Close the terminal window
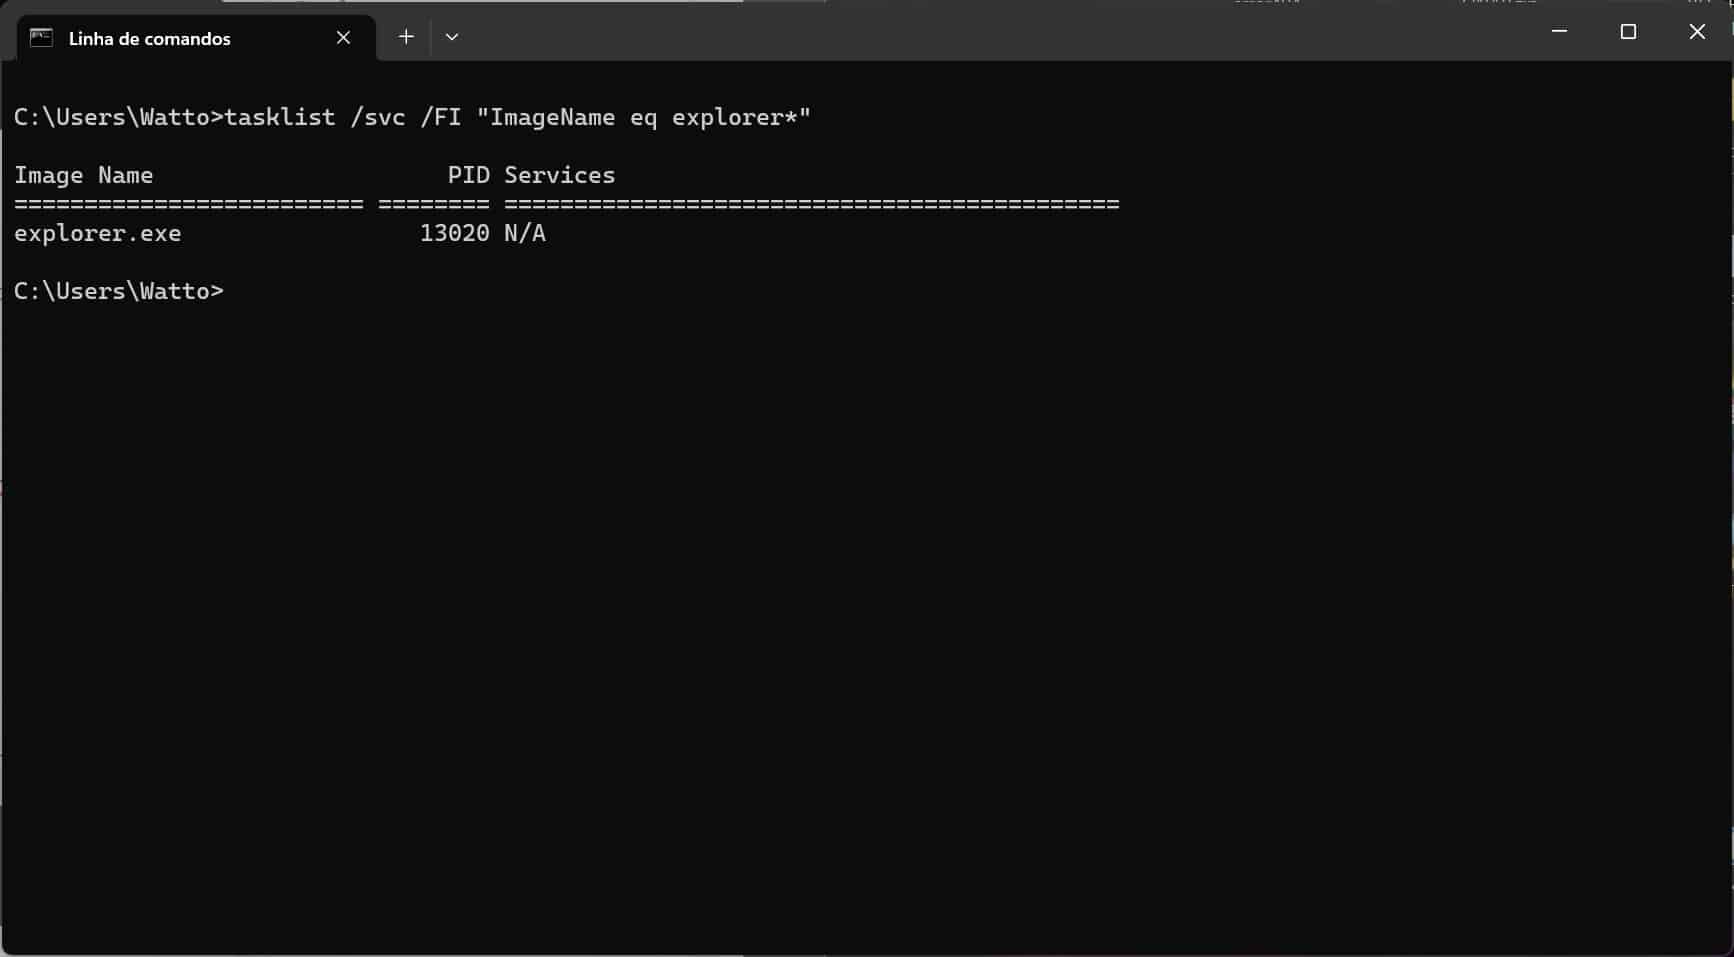 [1697, 32]
